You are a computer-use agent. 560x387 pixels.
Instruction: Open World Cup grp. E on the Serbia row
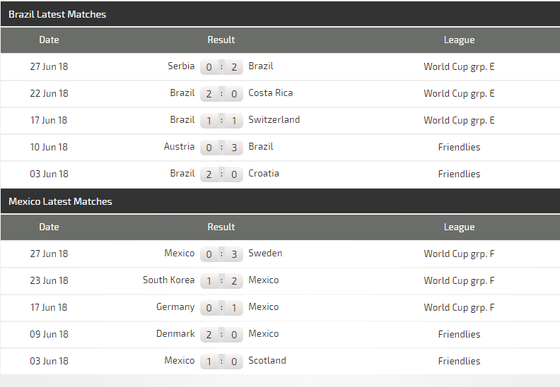click(x=459, y=67)
